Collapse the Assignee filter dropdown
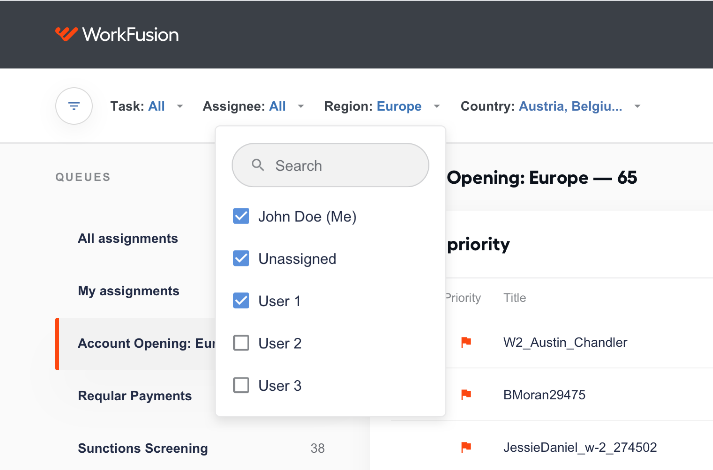713x470 pixels. pos(253,106)
